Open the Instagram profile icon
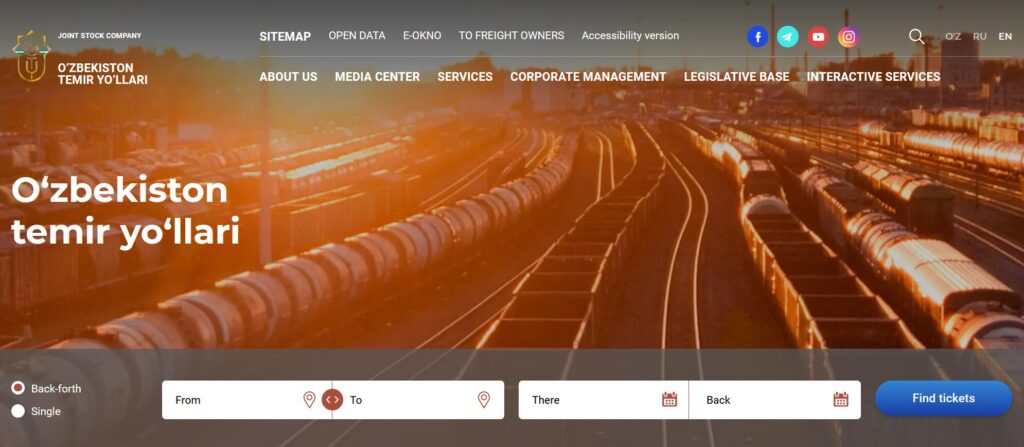 tap(848, 37)
